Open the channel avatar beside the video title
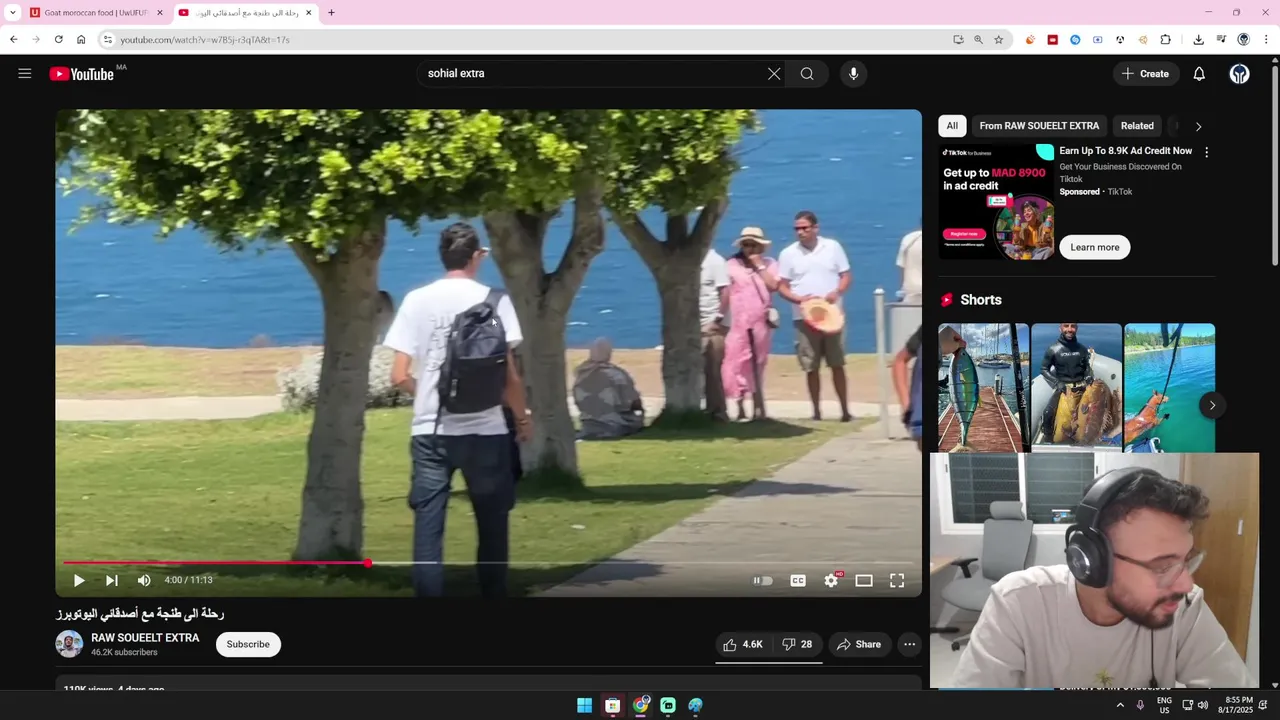 (69, 644)
